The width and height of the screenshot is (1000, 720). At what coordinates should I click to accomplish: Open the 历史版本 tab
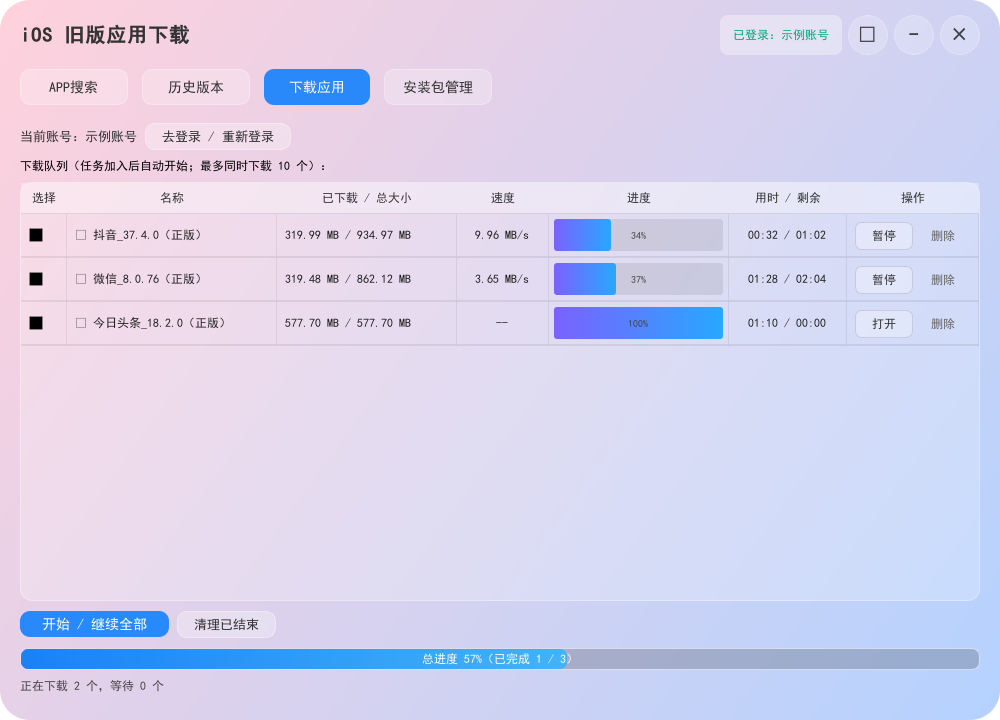pos(196,87)
